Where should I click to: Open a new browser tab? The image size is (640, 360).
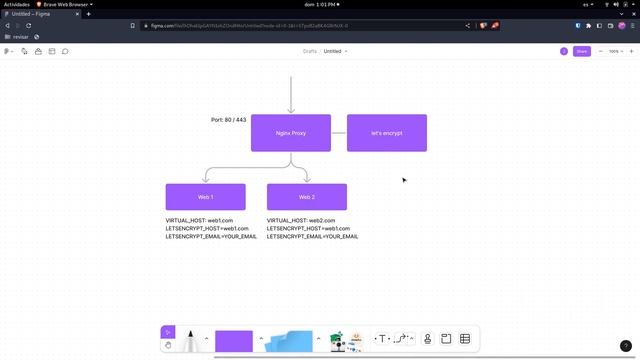(x=89, y=14)
